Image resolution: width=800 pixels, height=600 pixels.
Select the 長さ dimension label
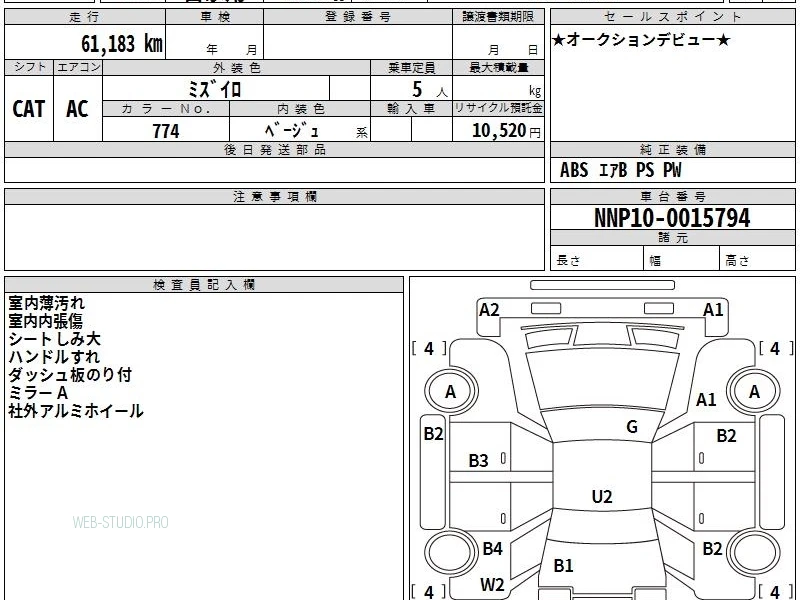(568, 261)
